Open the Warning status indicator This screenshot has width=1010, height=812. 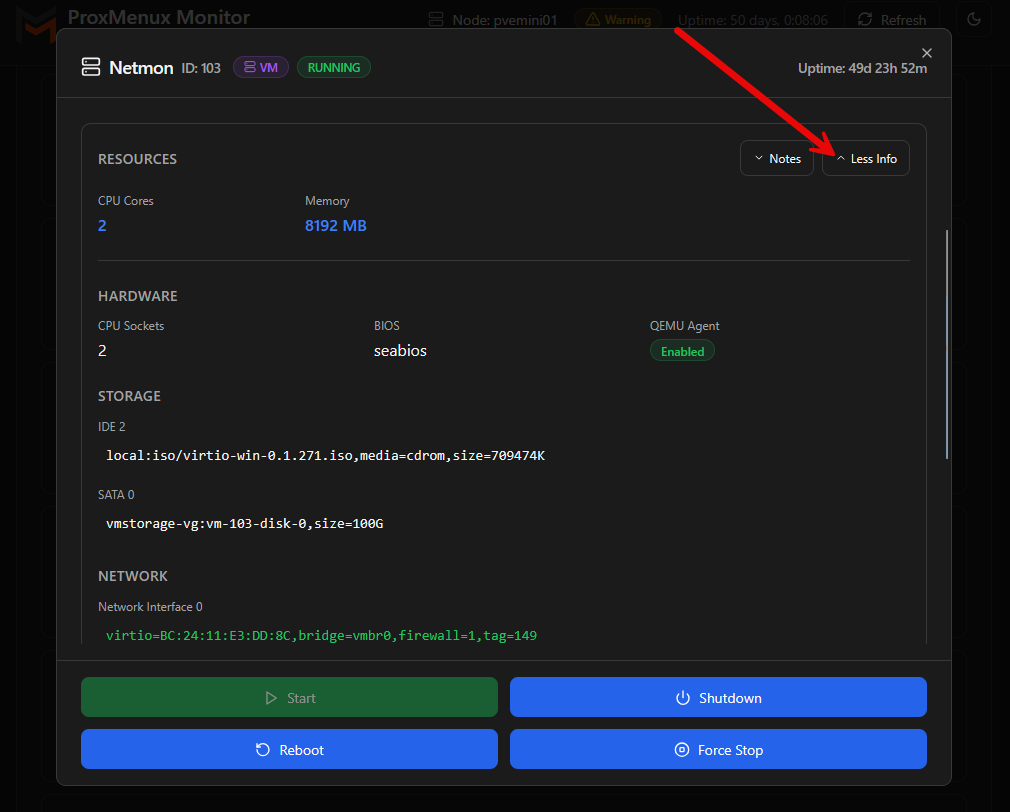(617, 19)
